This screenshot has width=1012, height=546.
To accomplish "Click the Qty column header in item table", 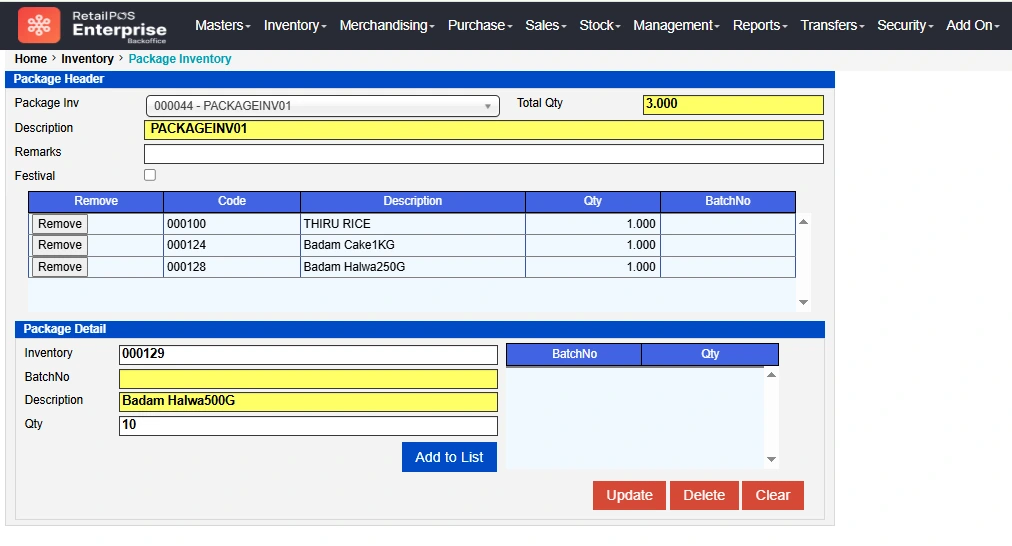I will 593,201.
